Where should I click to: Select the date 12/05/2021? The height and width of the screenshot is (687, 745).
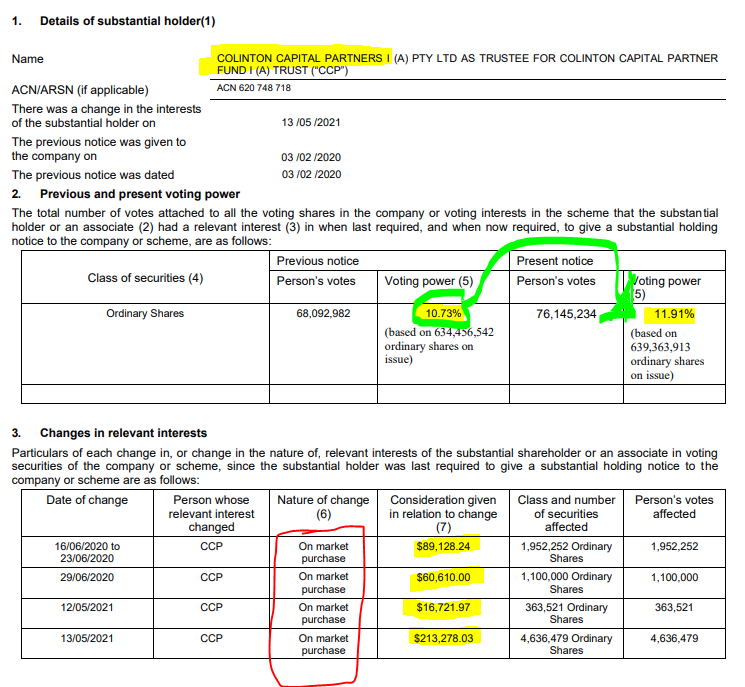(x=87, y=607)
